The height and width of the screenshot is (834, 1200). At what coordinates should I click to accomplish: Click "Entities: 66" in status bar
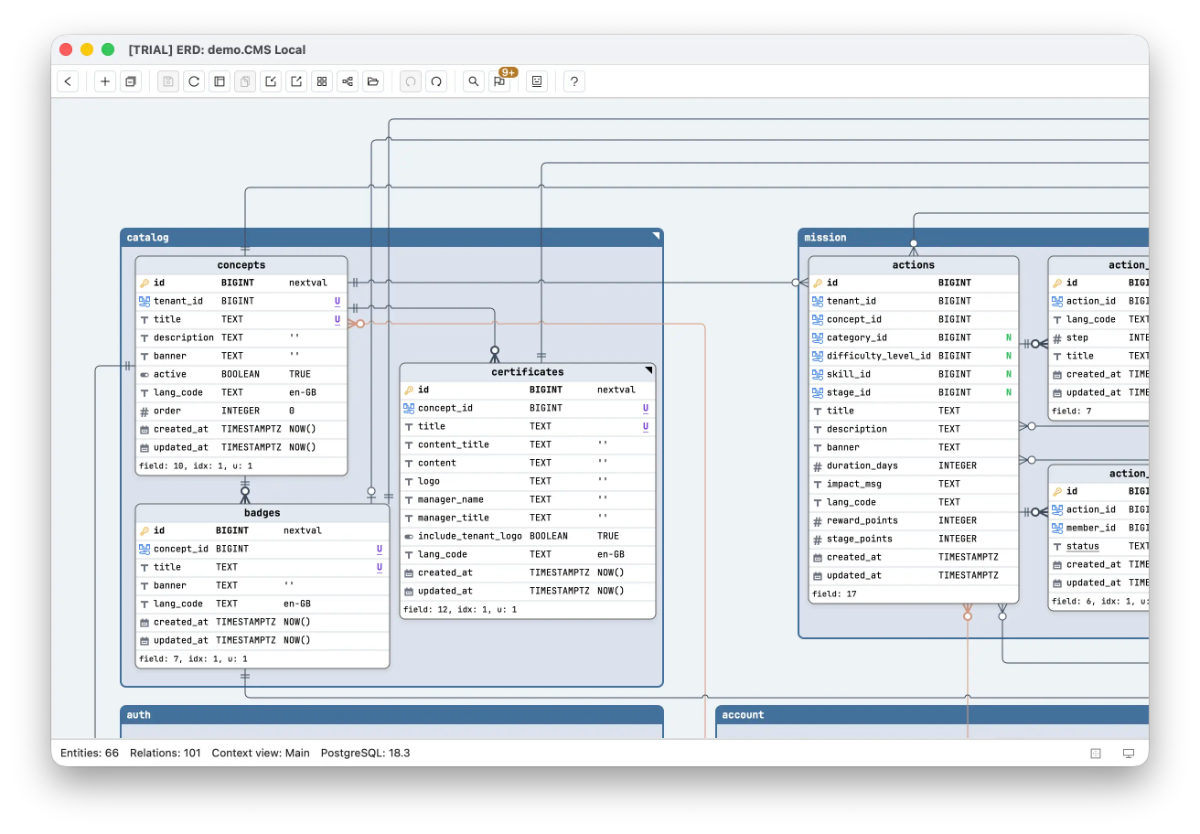click(90, 753)
